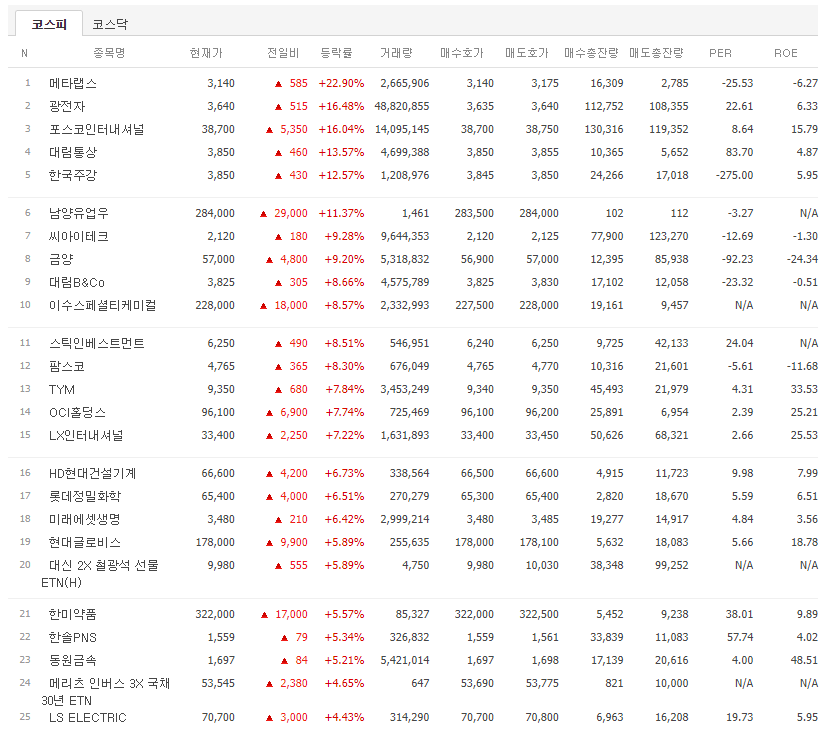Screen dimensions: 833x733
Task: Open the OCI홀딩스 stock link
Action: [77, 413]
